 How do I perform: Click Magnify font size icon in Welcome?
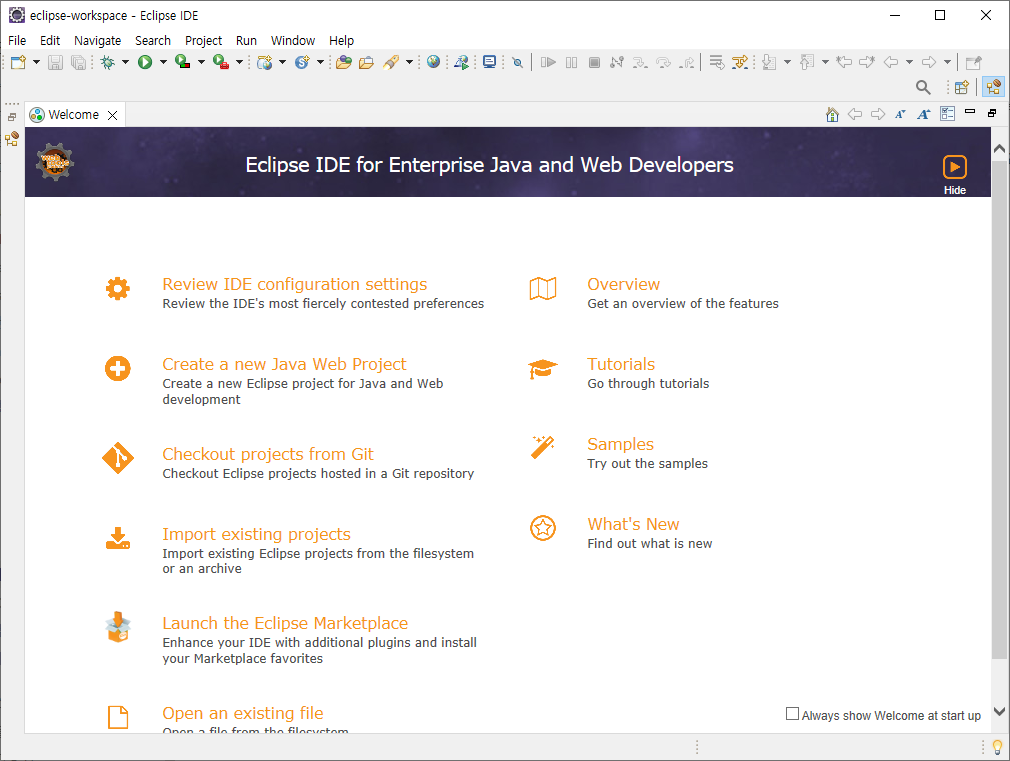coord(924,115)
